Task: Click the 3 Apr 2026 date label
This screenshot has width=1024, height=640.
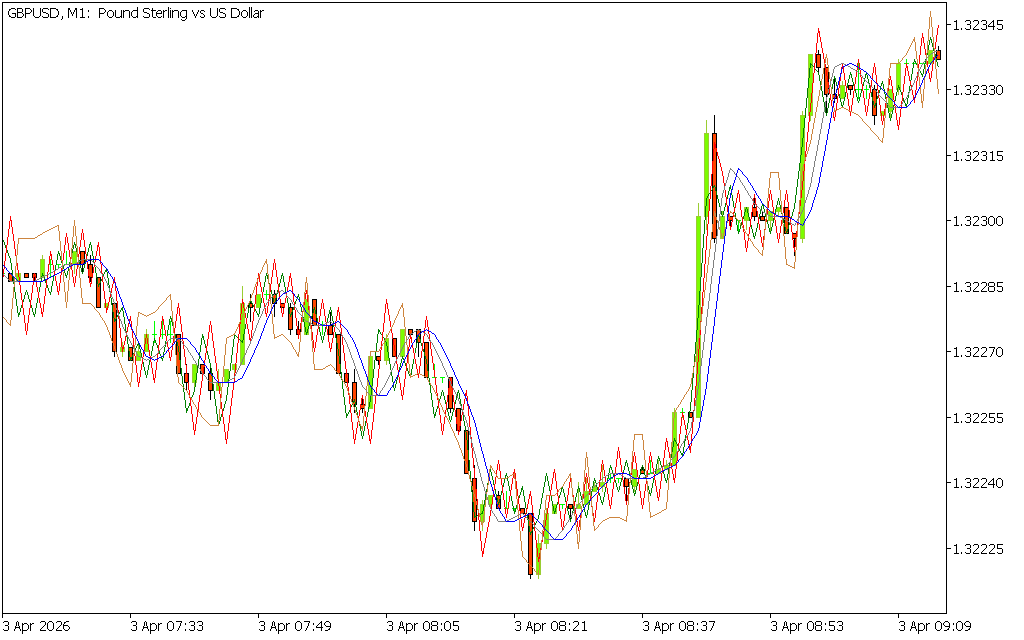Action: pyautogui.click(x=39, y=626)
